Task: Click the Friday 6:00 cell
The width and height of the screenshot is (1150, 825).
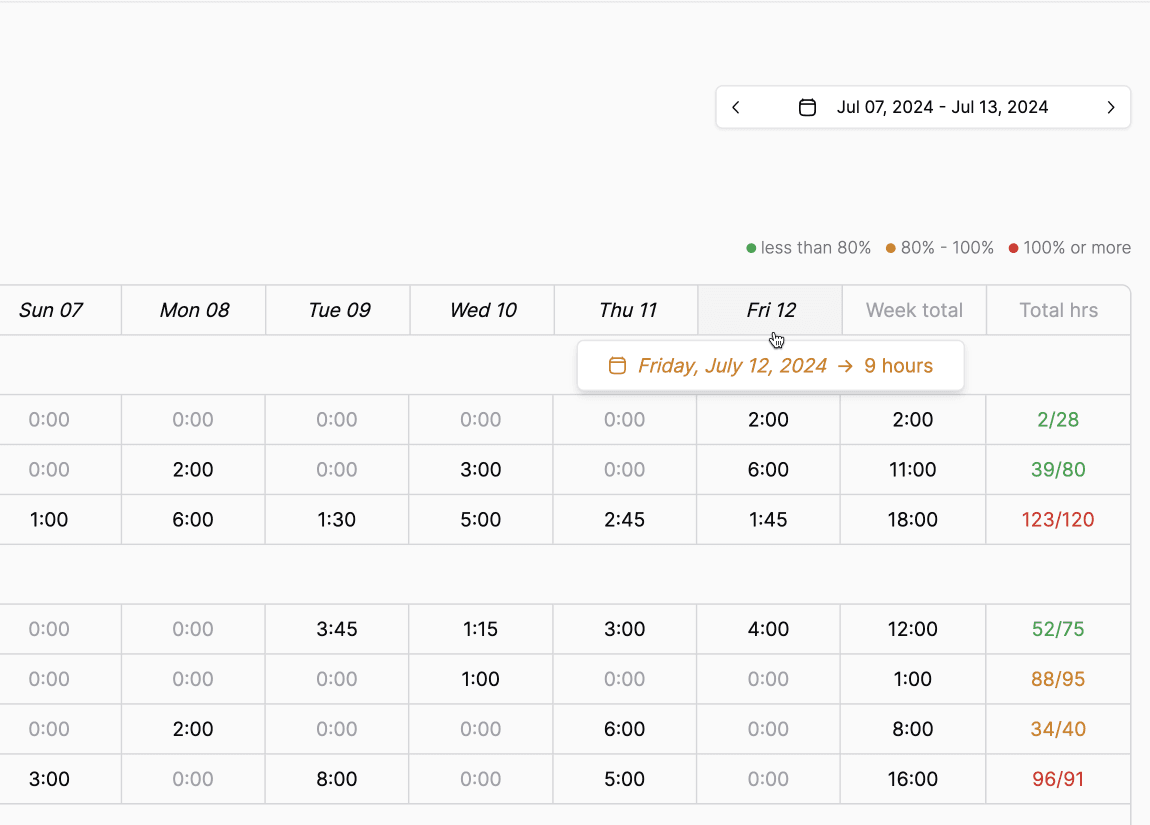Action: tap(768, 469)
